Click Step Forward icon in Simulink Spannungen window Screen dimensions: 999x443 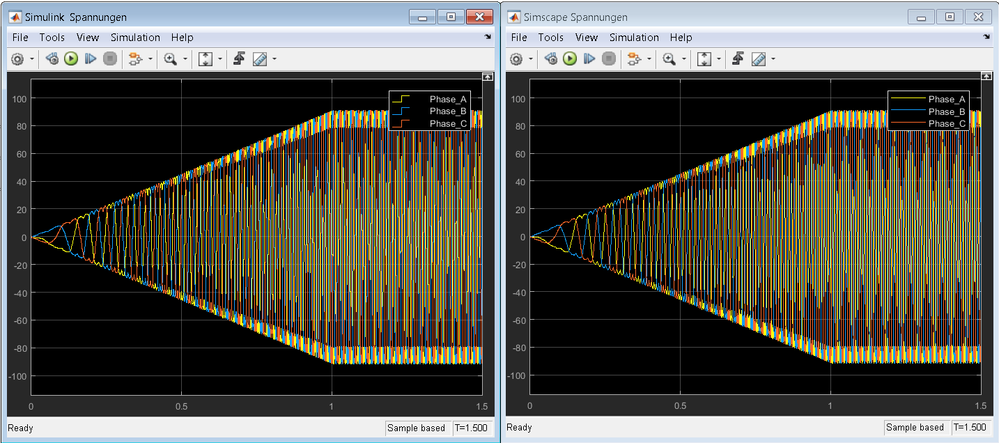90,59
